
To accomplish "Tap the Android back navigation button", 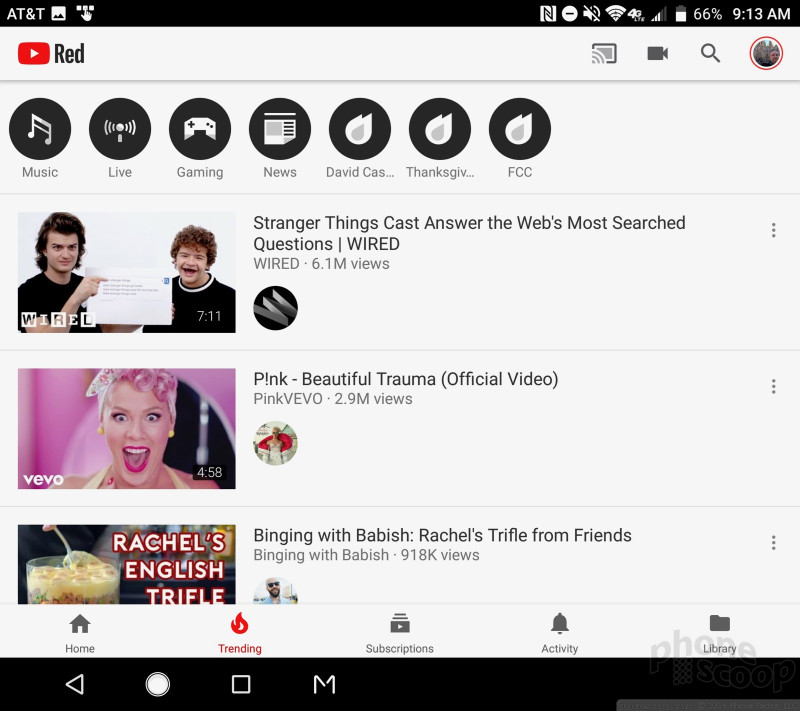I will (75, 684).
